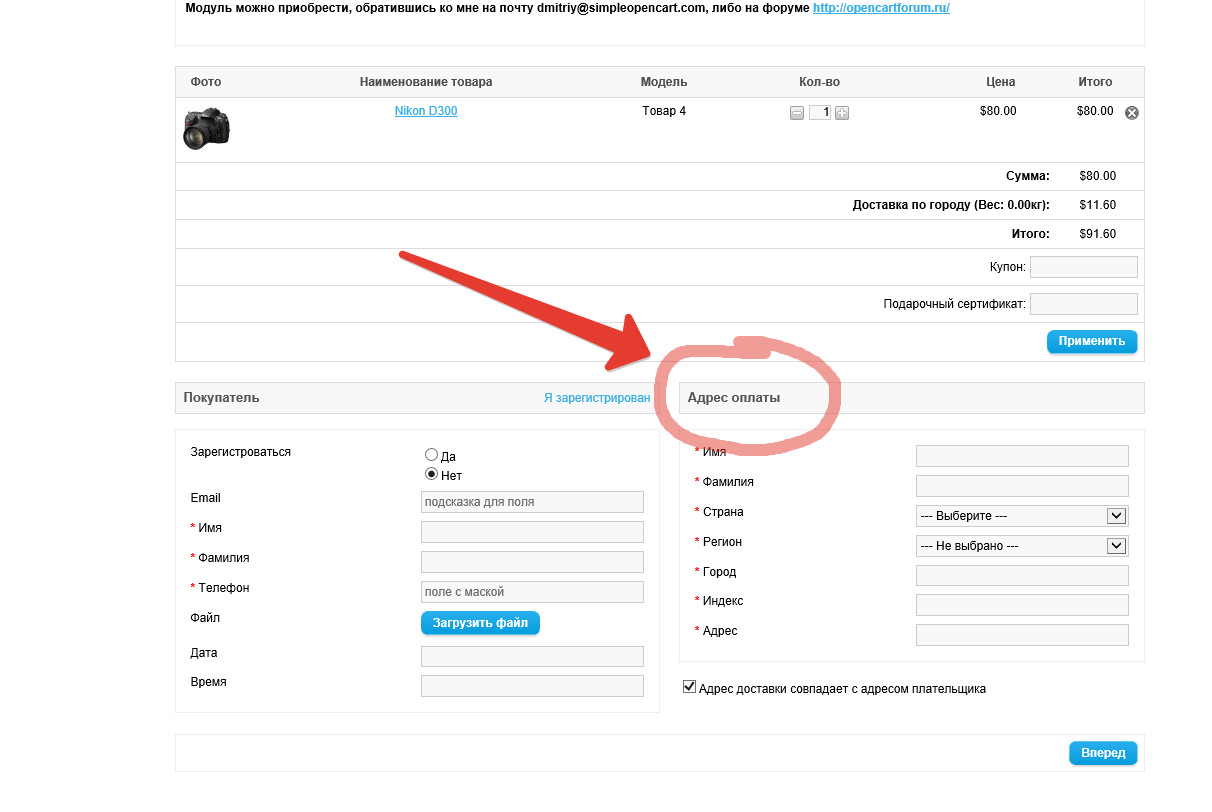Remove Nikon D300 from cart with X icon
This screenshot has width=1212, height=812.
tap(1132, 113)
